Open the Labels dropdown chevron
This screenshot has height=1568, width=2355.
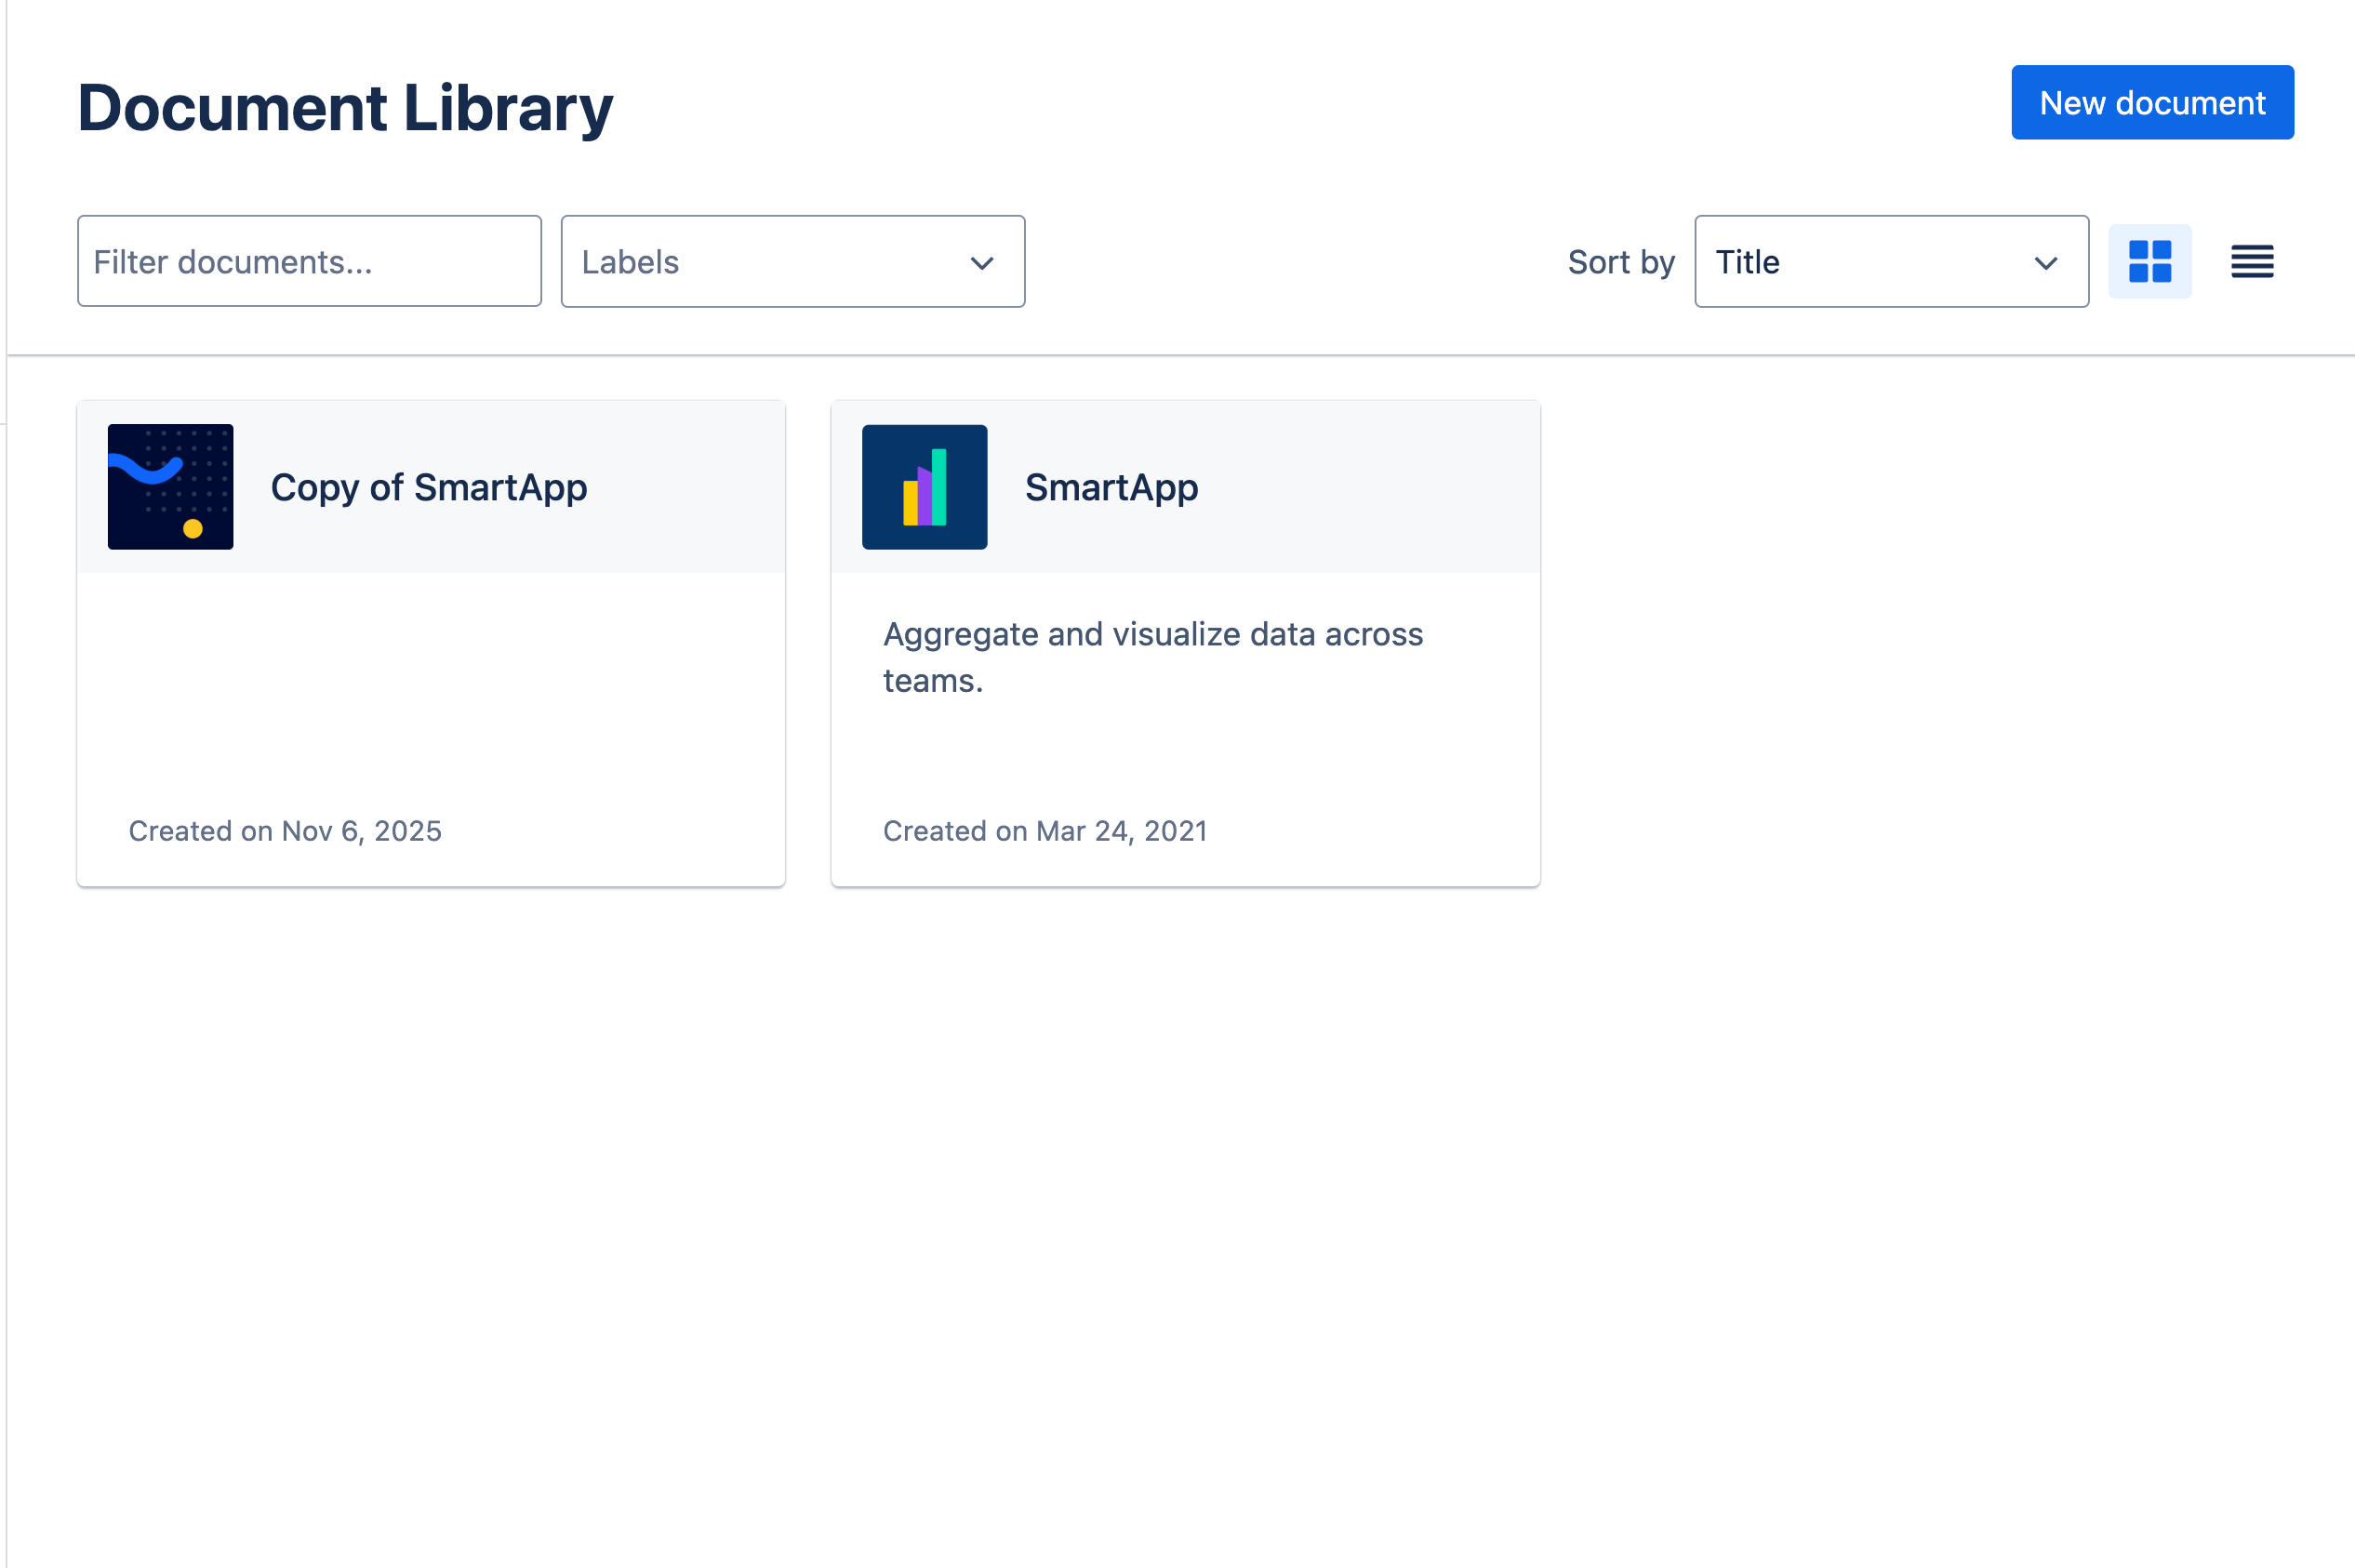click(x=981, y=262)
